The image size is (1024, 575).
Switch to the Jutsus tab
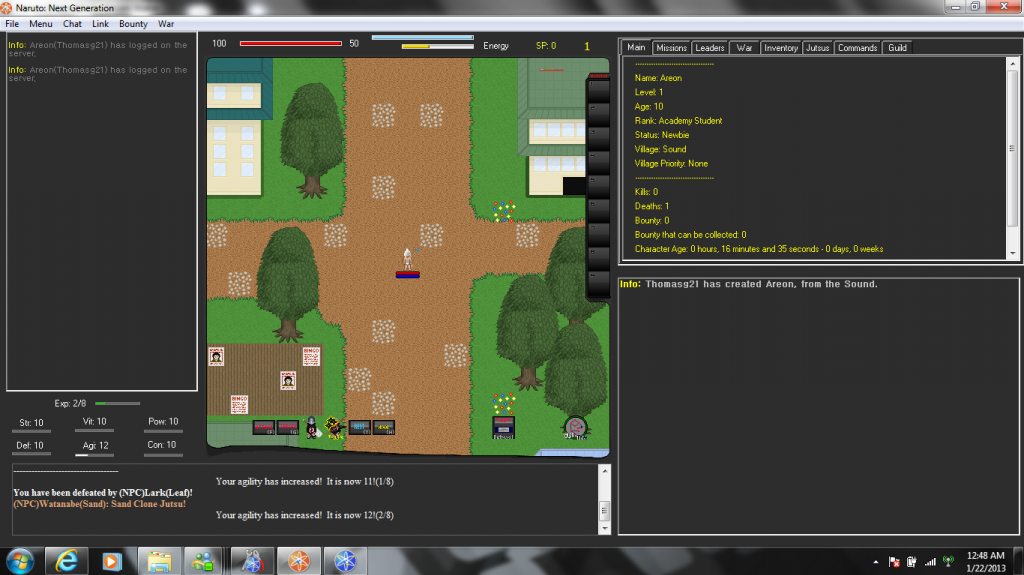[x=817, y=48]
